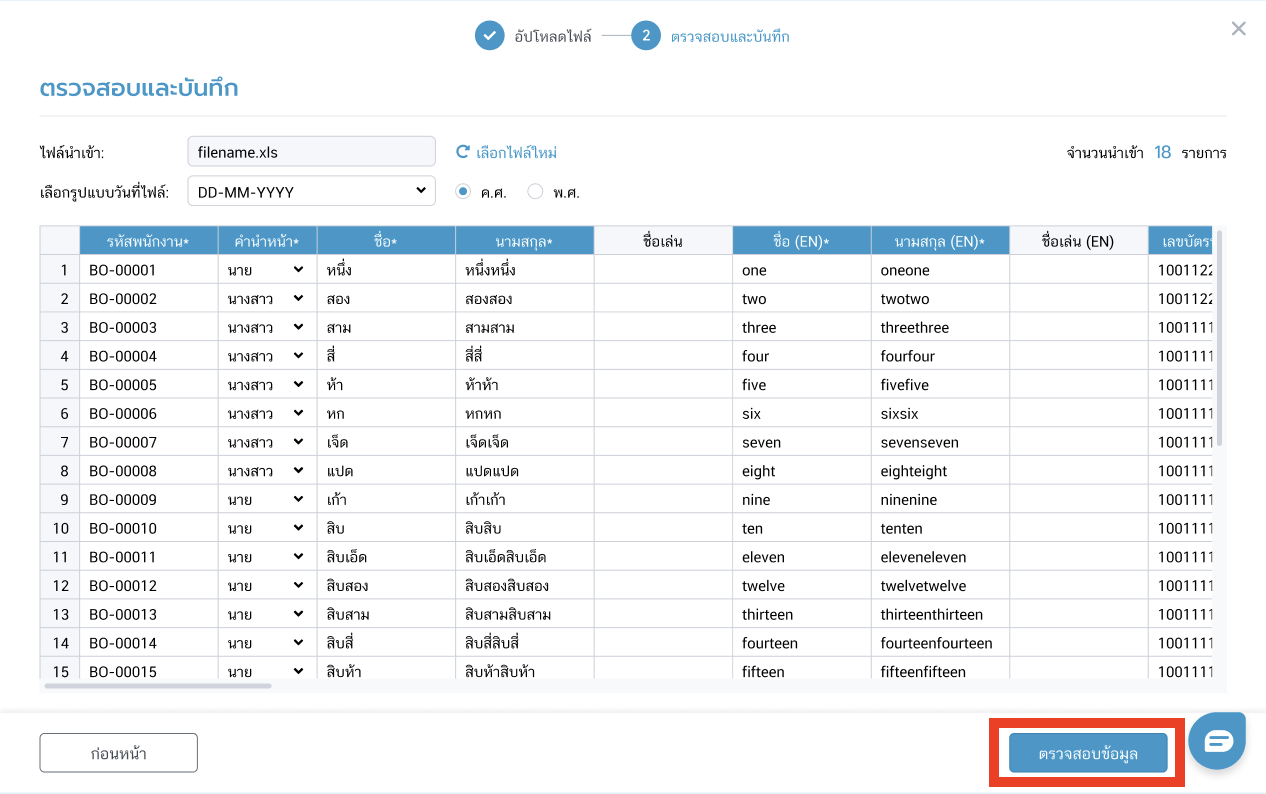Open title prefix dropdown for BO-00001
This screenshot has width=1266, height=794.
pos(267,270)
